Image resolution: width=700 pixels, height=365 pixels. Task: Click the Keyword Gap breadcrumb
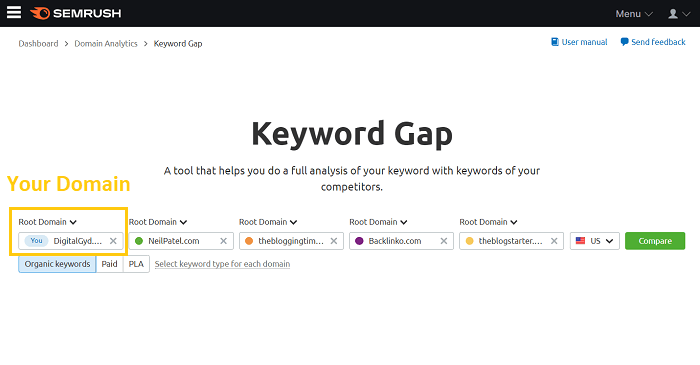178,44
